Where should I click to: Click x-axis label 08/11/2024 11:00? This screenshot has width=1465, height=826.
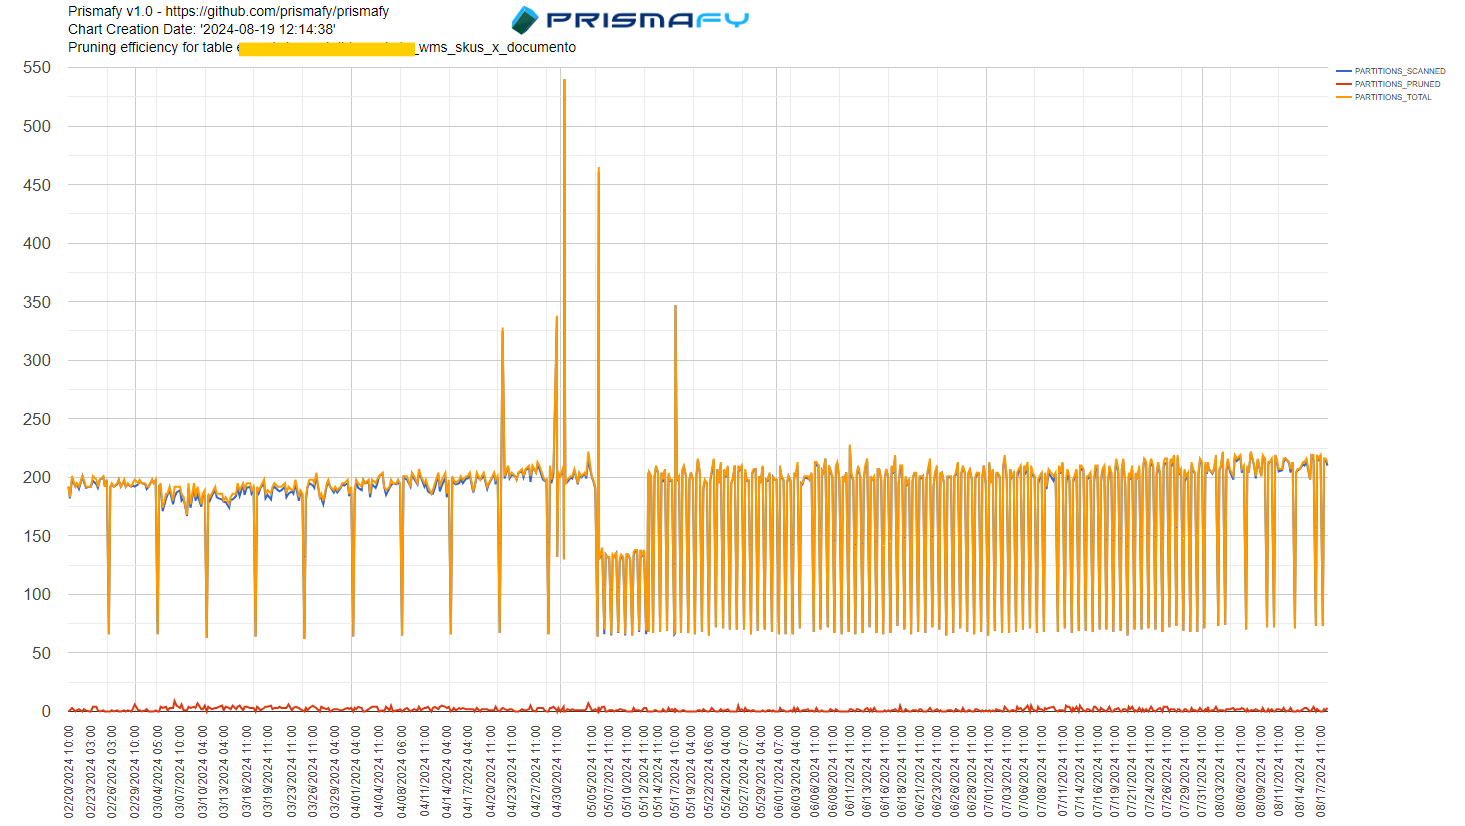(x=1278, y=772)
